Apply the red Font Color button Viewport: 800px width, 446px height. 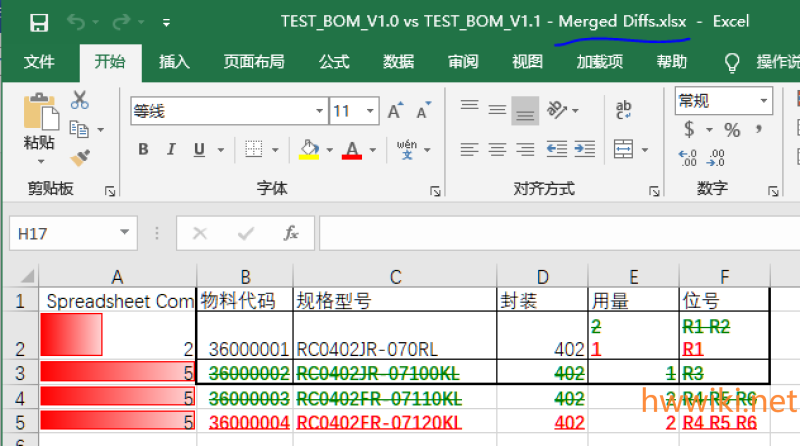click(352, 150)
